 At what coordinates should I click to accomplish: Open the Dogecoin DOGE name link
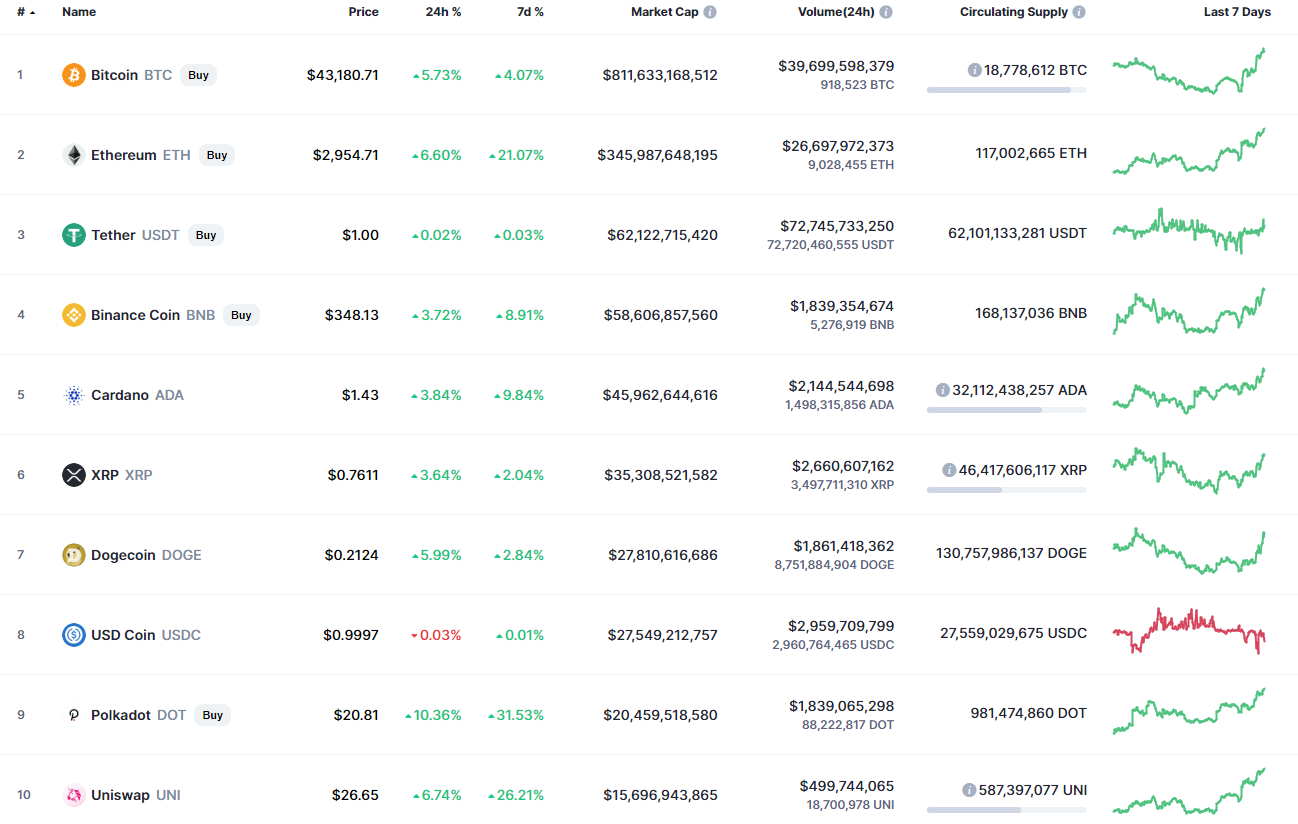(146, 555)
